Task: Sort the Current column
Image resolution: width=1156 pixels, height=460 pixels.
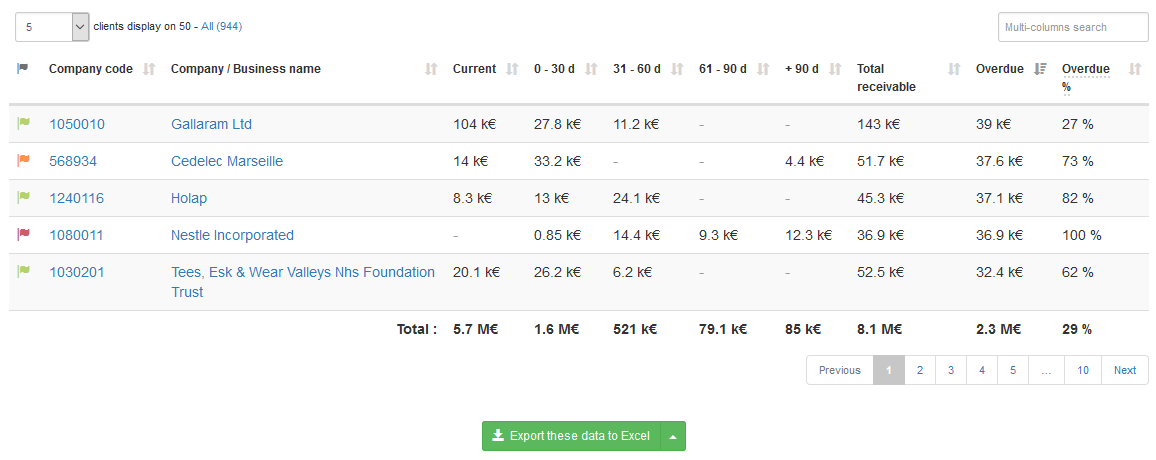Action: tap(513, 69)
